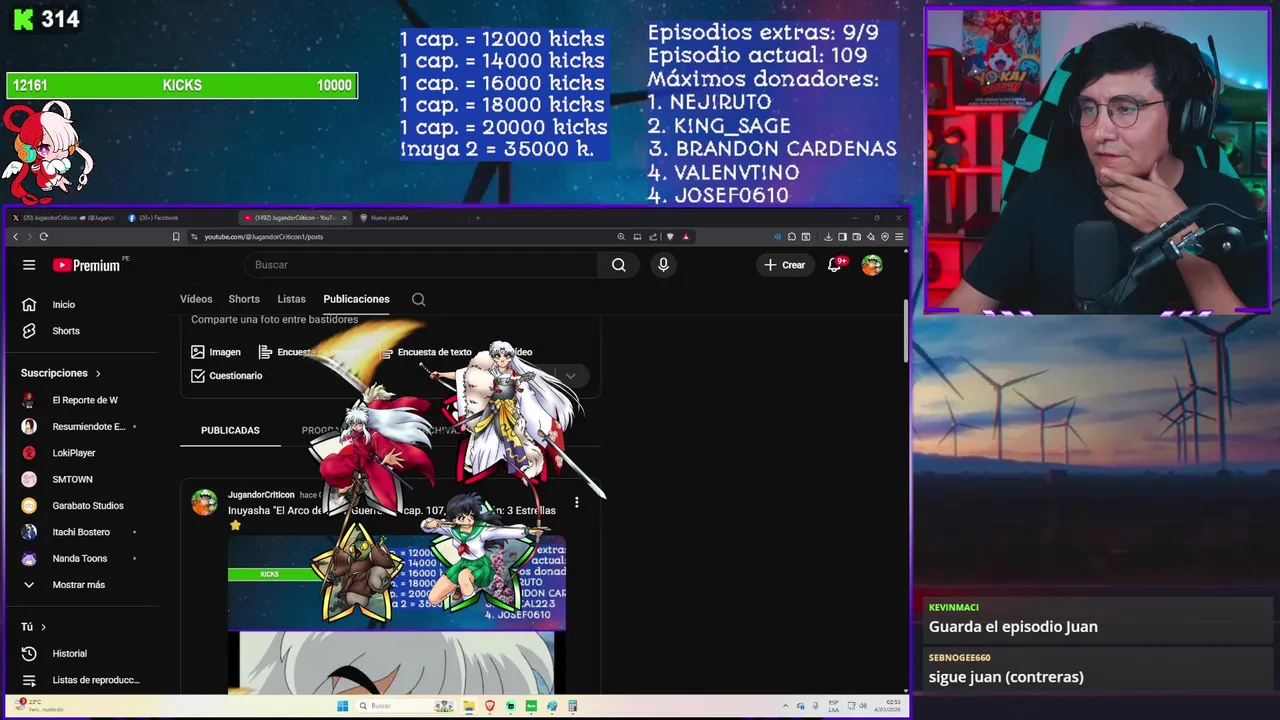Switch to the Listas channel tab
The height and width of the screenshot is (720, 1280).
[291, 299]
